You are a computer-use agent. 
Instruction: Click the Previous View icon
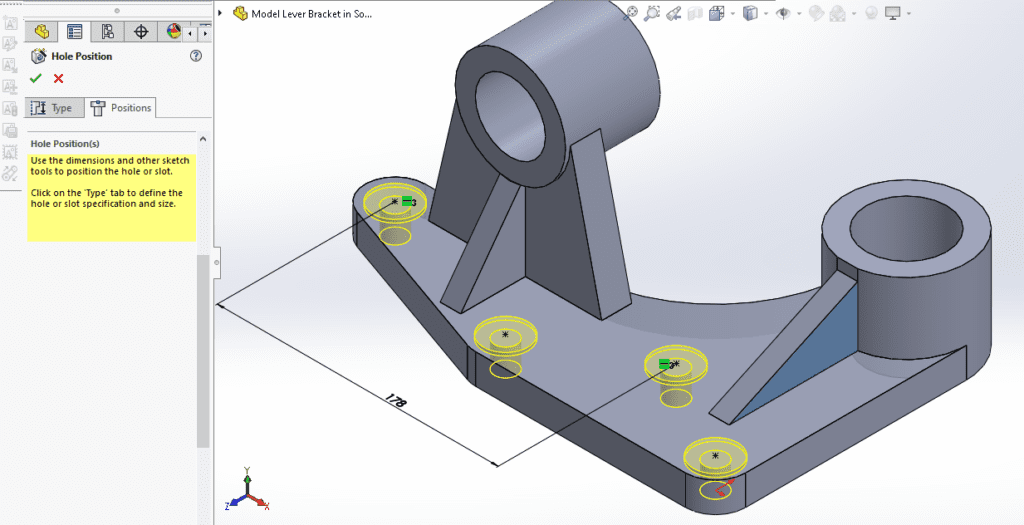[x=674, y=12]
